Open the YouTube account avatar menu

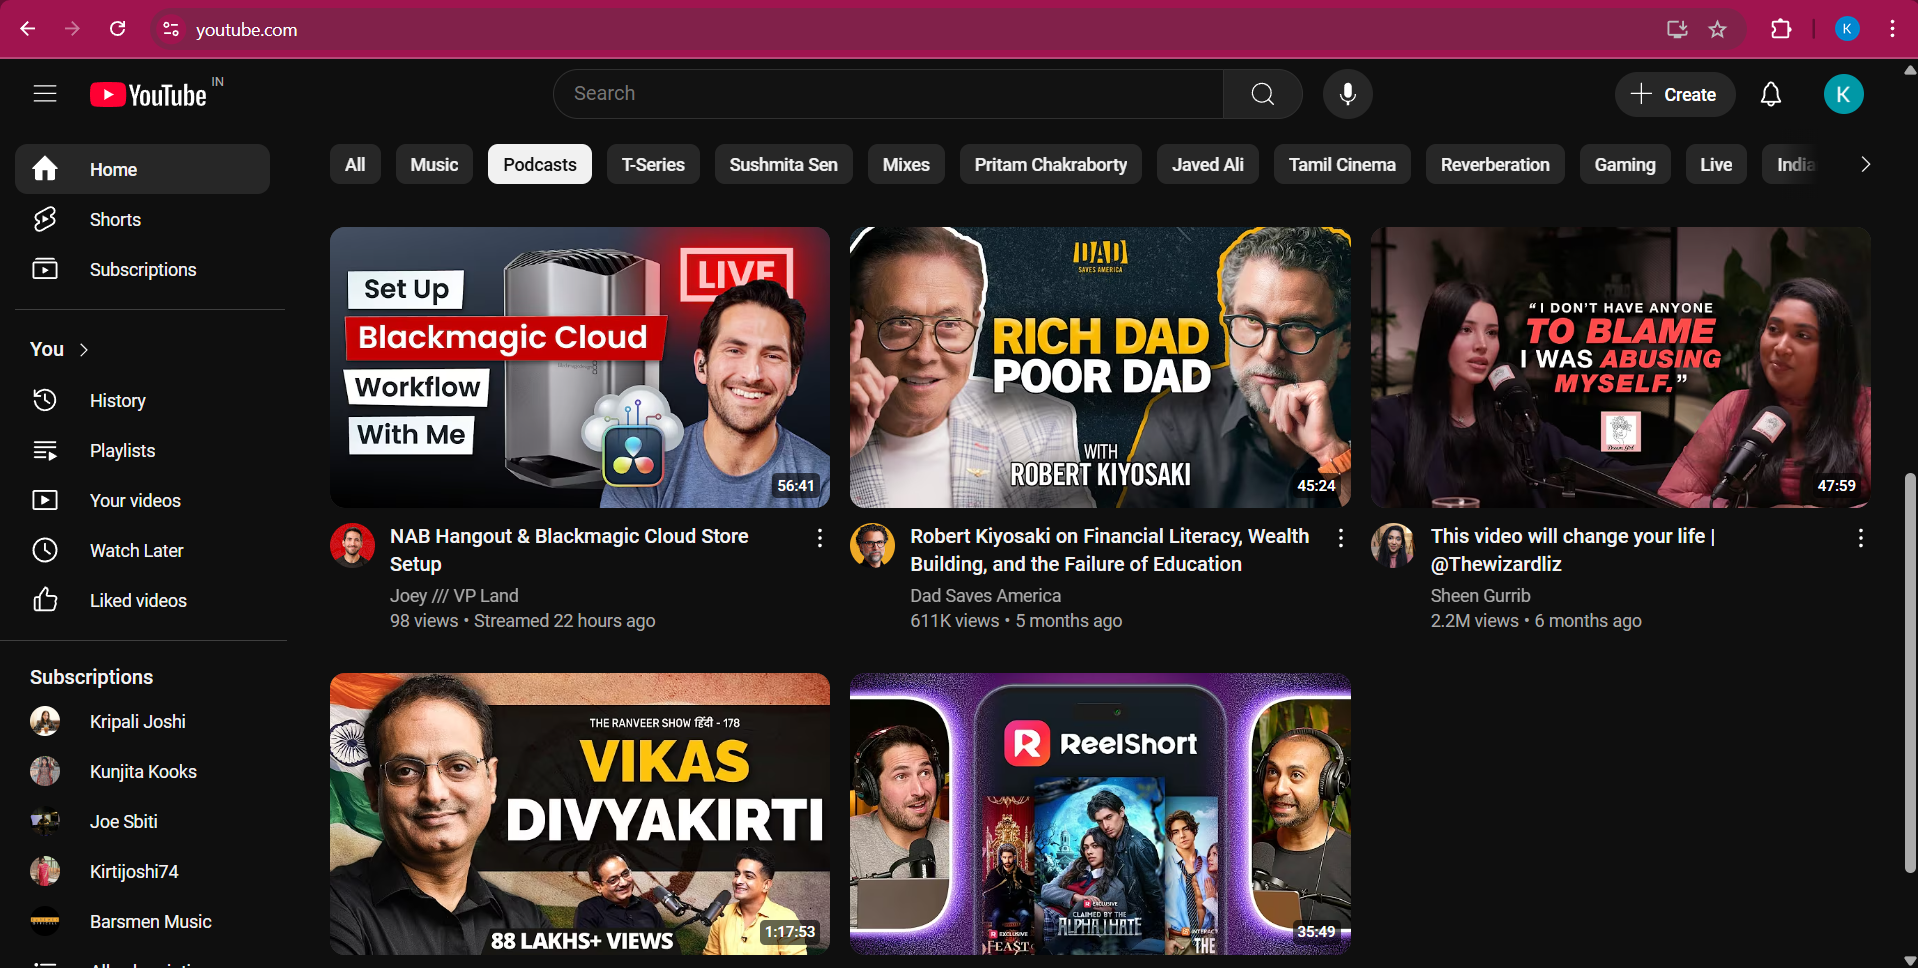(1843, 94)
